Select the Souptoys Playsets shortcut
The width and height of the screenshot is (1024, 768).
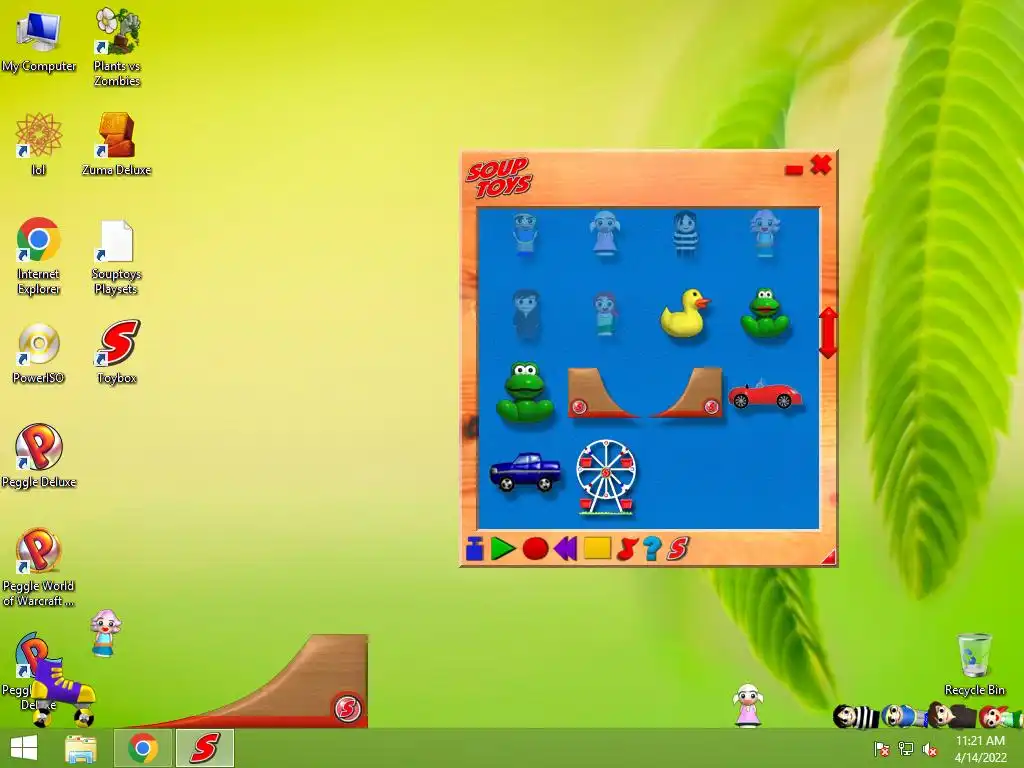(x=116, y=257)
